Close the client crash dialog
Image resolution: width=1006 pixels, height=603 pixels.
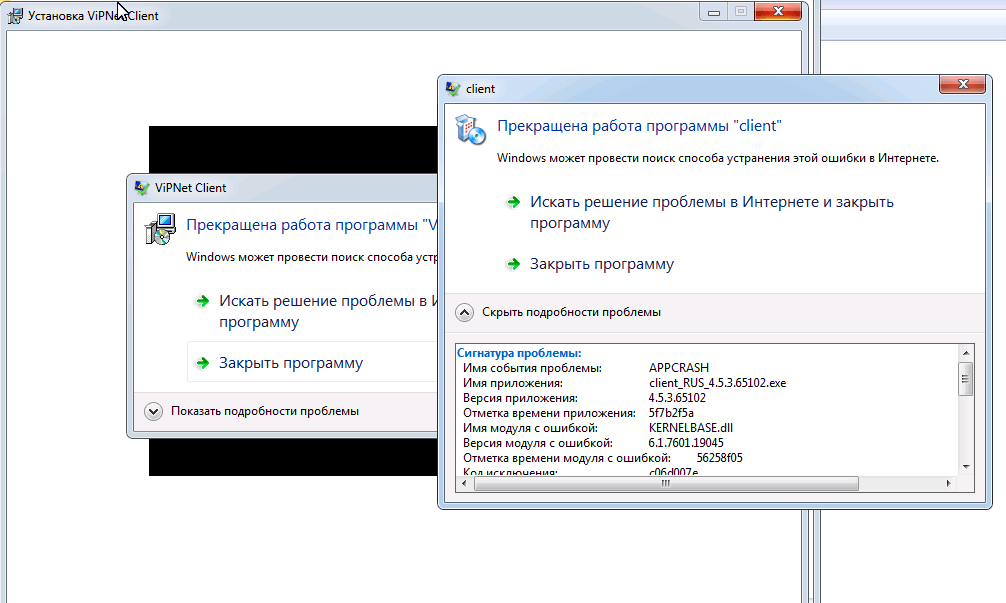[962, 84]
